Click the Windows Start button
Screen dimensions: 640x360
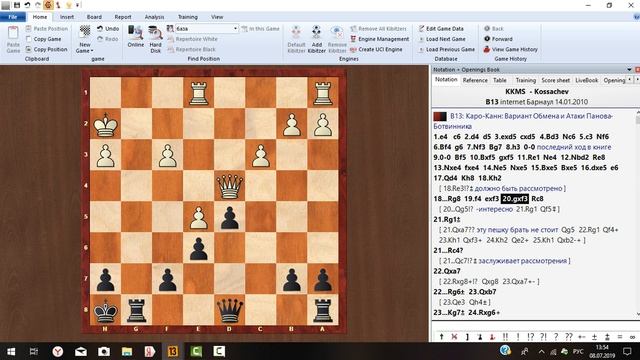[11, 351]
